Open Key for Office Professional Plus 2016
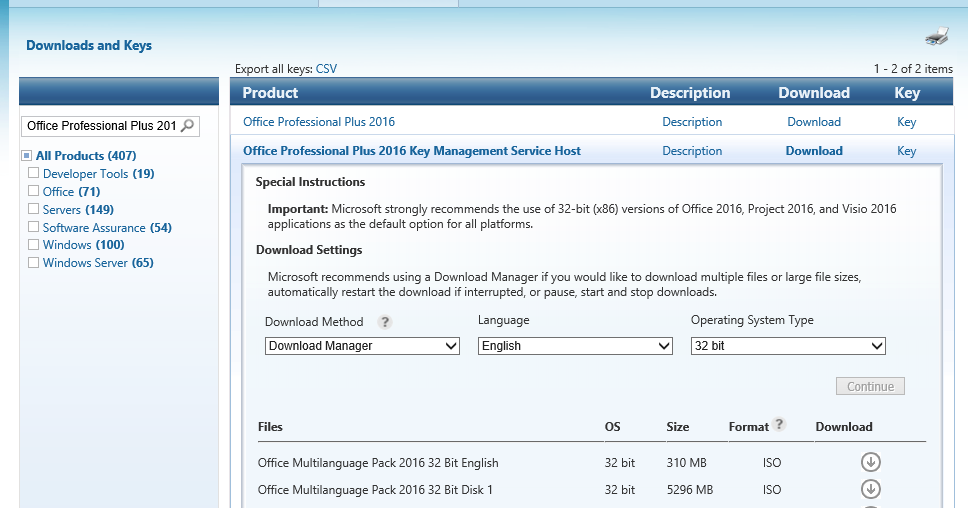This screenshot has width=968, height=508. tap(906, 122)
